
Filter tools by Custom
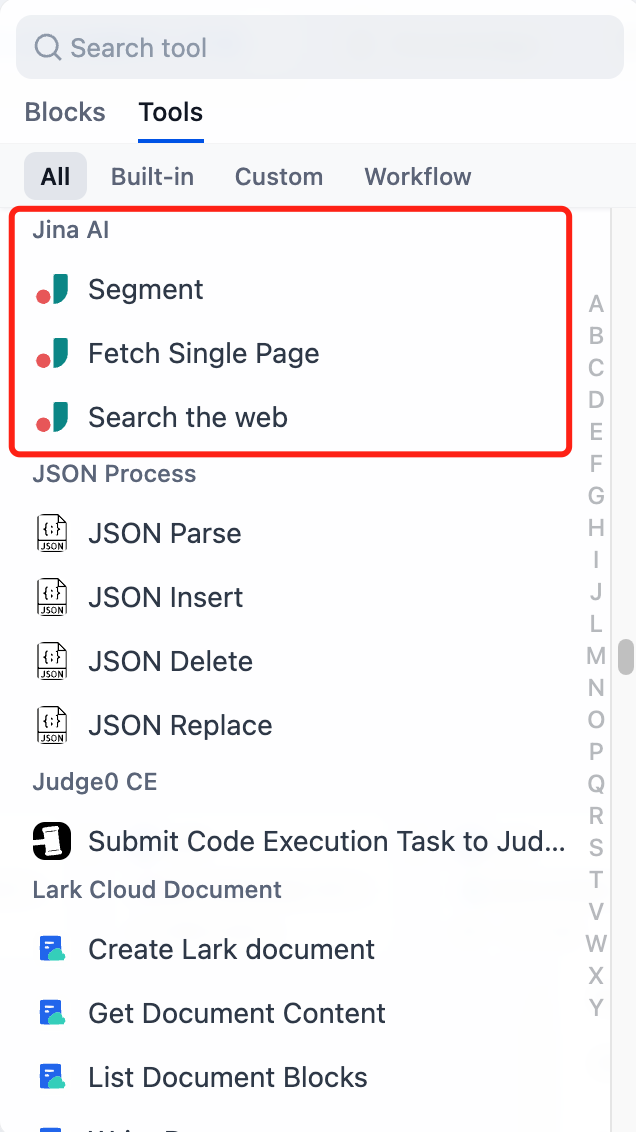pyautogui.click(x=279, y=177)
